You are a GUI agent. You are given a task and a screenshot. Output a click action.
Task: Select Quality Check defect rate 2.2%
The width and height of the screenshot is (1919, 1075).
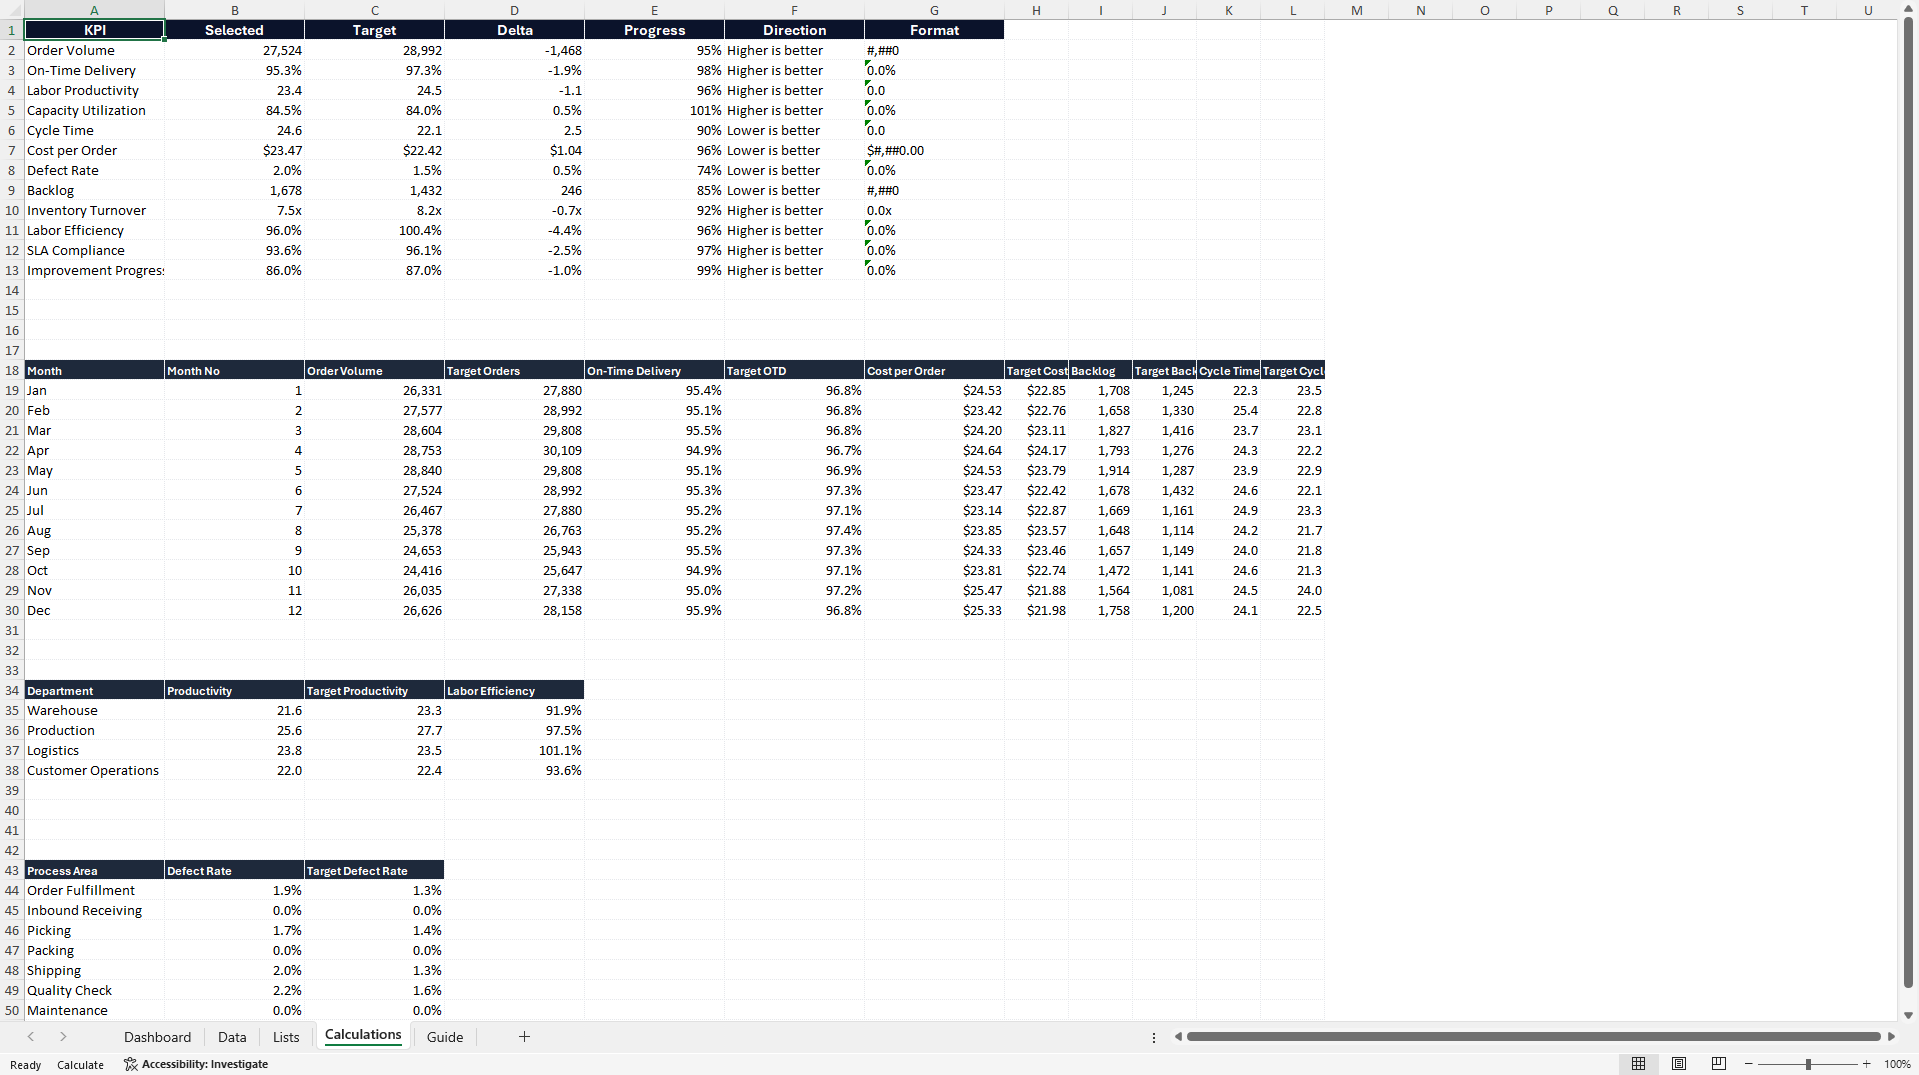234,990
